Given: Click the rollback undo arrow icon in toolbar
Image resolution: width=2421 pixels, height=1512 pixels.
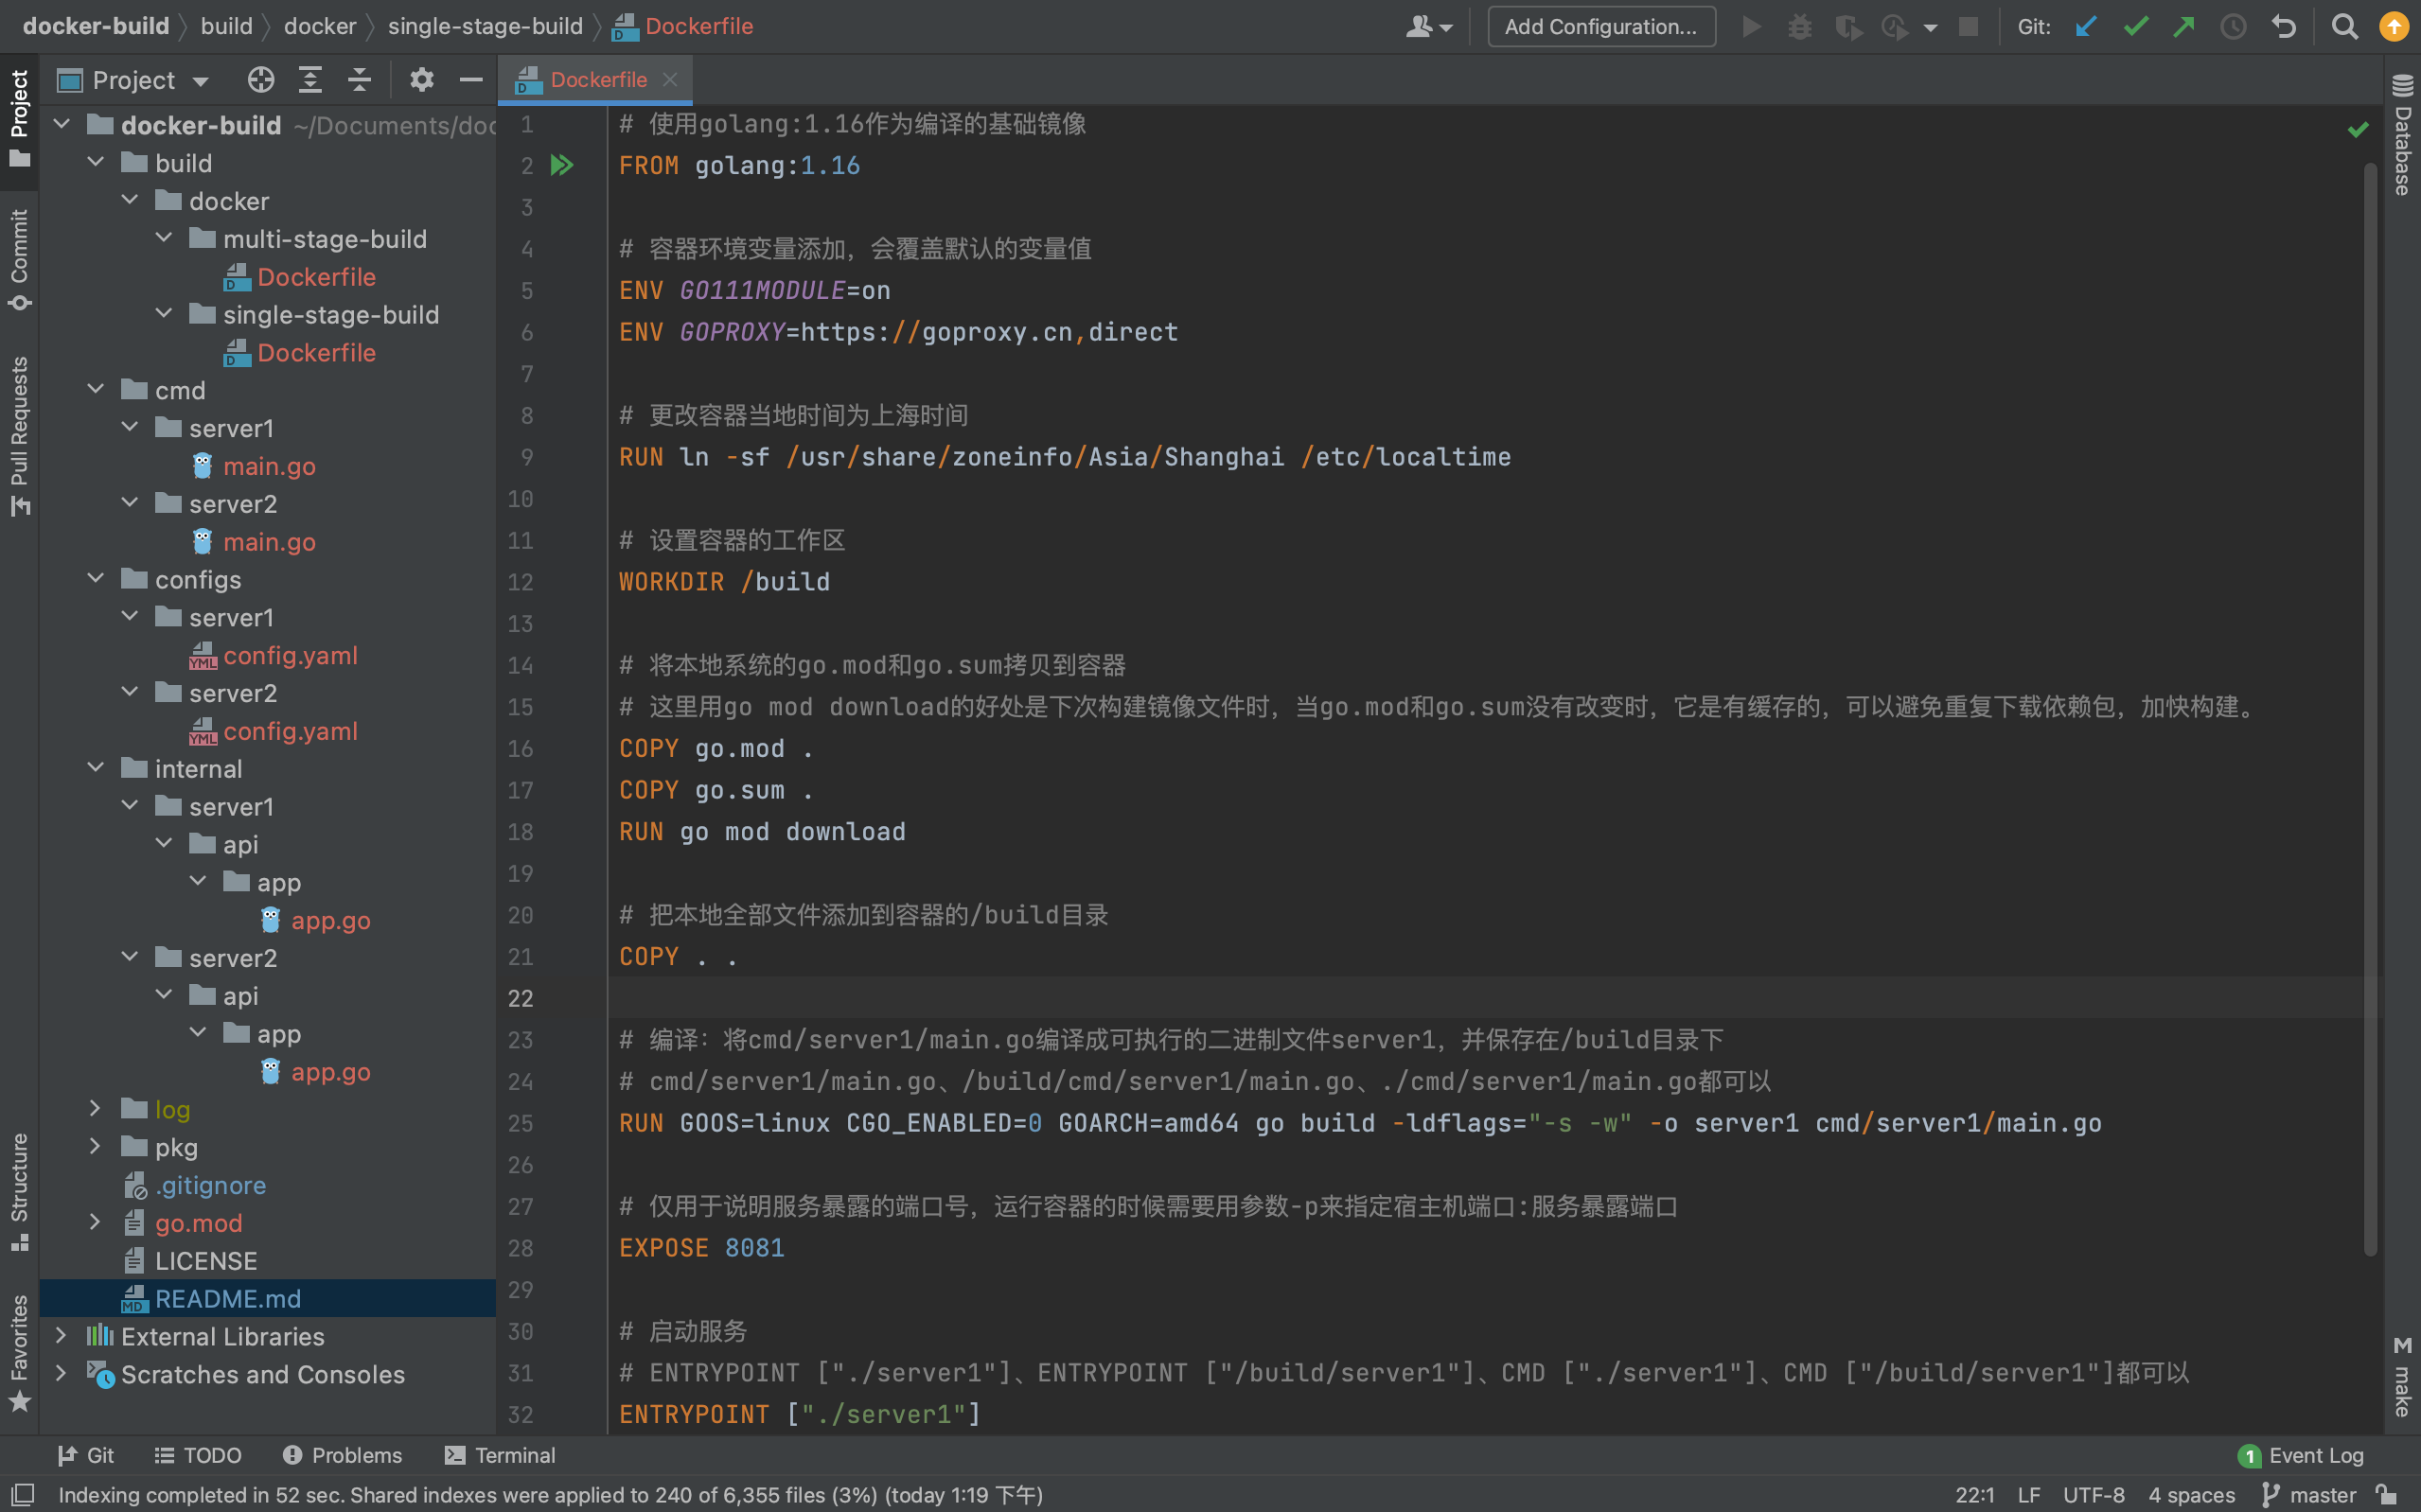Looking at the screenshot, I should point(2284,27).
